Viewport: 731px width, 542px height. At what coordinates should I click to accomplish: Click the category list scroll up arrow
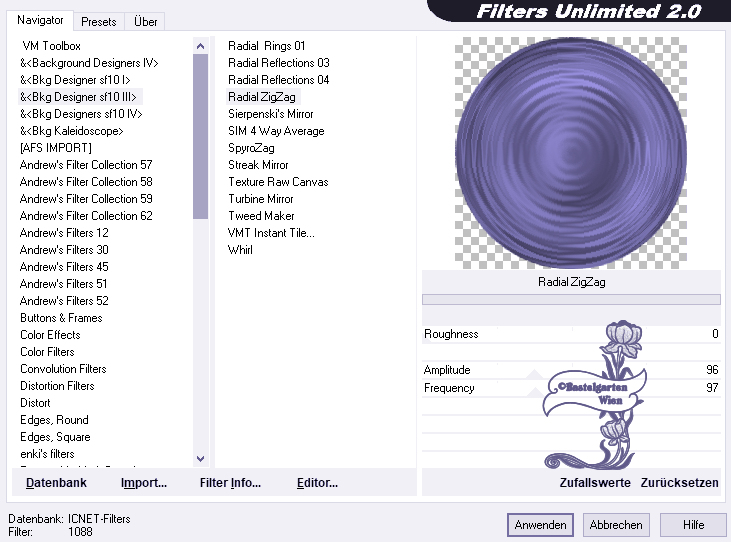pos(200,46)
